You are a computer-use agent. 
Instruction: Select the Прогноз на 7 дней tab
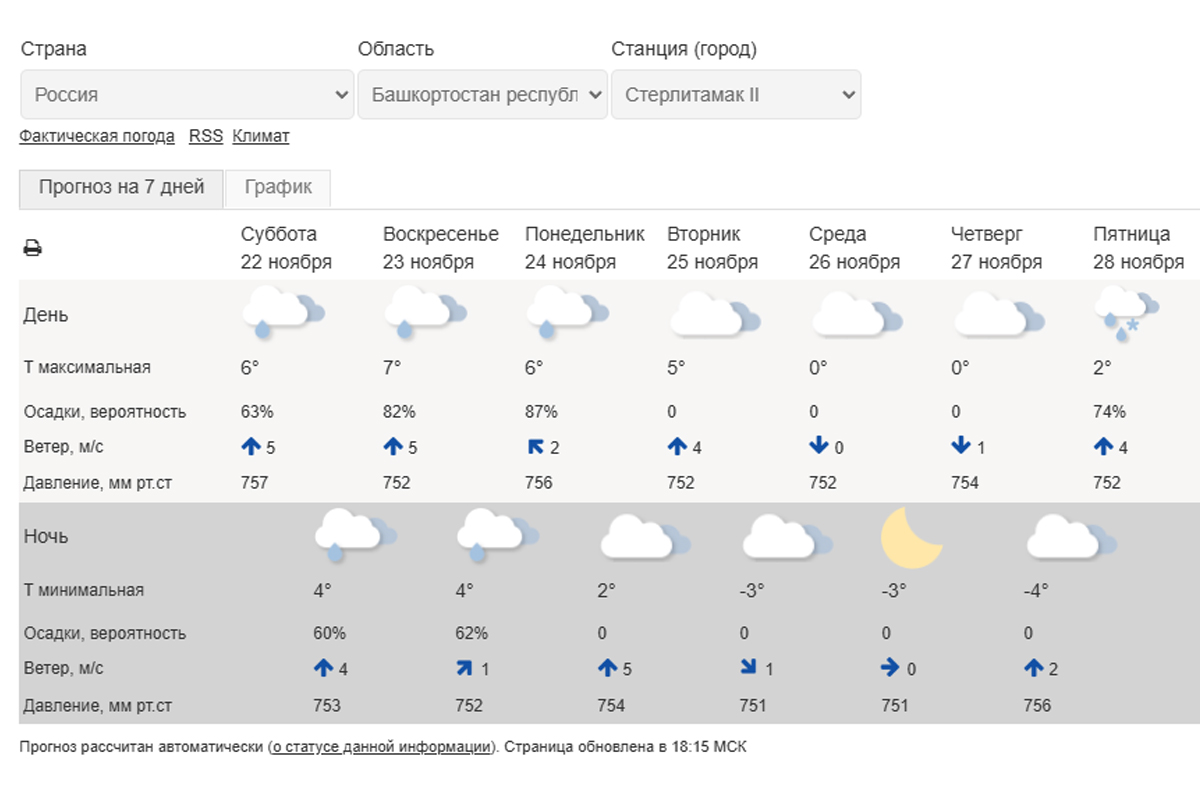click(x=121, y=187)
